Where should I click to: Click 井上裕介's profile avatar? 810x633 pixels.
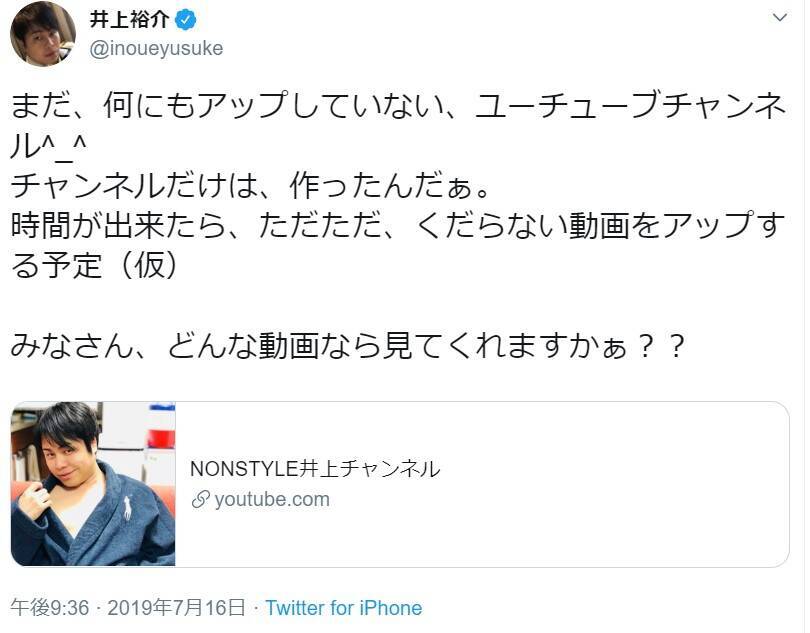pyautogui.click(x=43, y=35)
